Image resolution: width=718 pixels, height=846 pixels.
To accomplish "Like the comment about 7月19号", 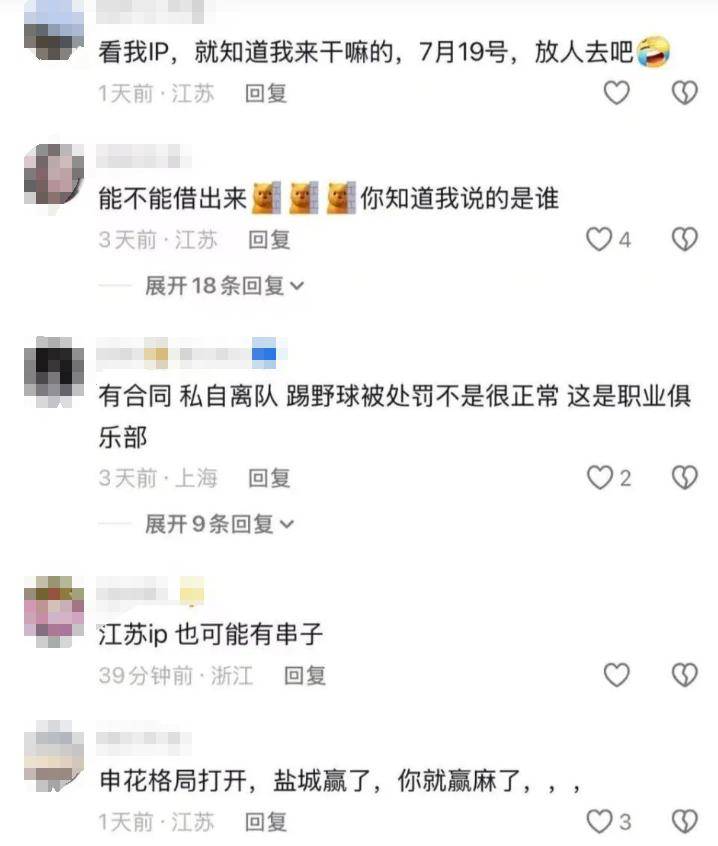I will [616, 93].
